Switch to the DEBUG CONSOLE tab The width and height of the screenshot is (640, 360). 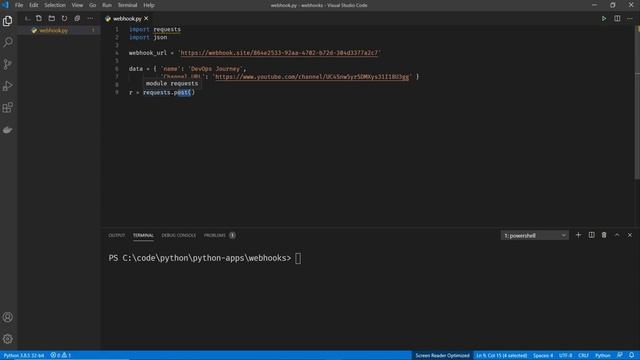click(179, 236)
